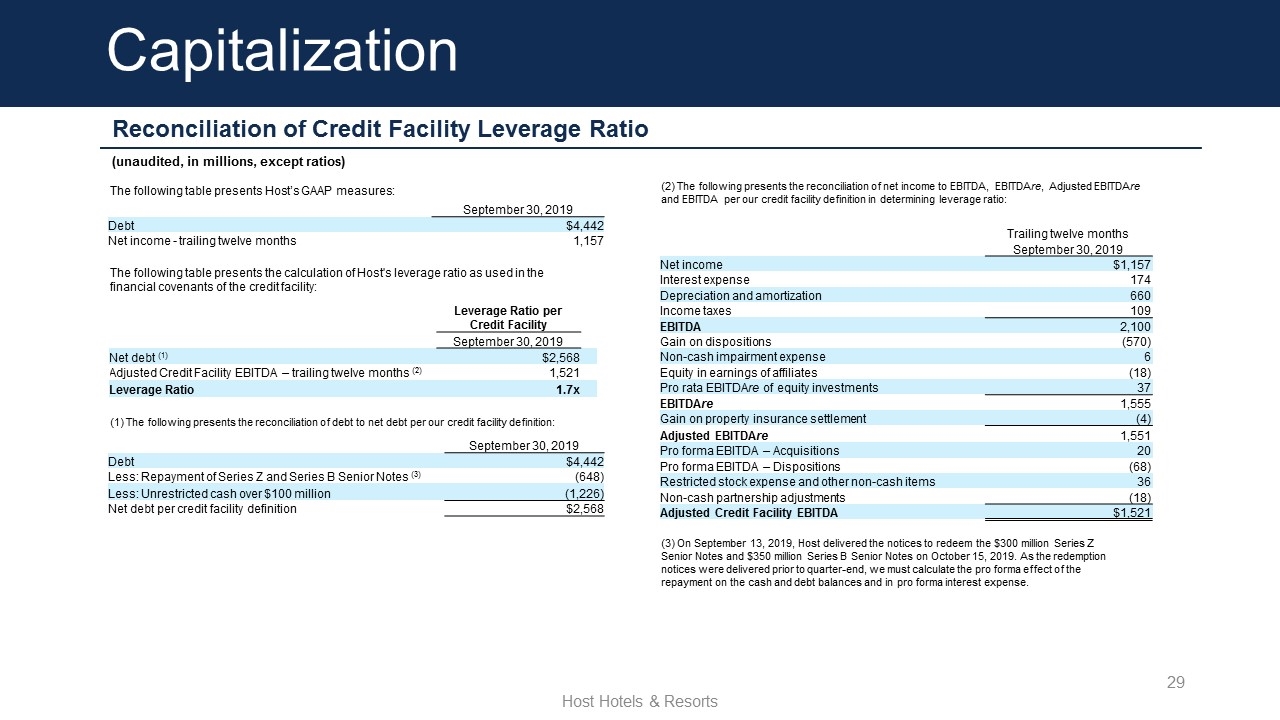Click 'Restricted stock expense and other non-cash items'
The height and width of the screenshot is (720, 1280).
click(x=798, y=482)
